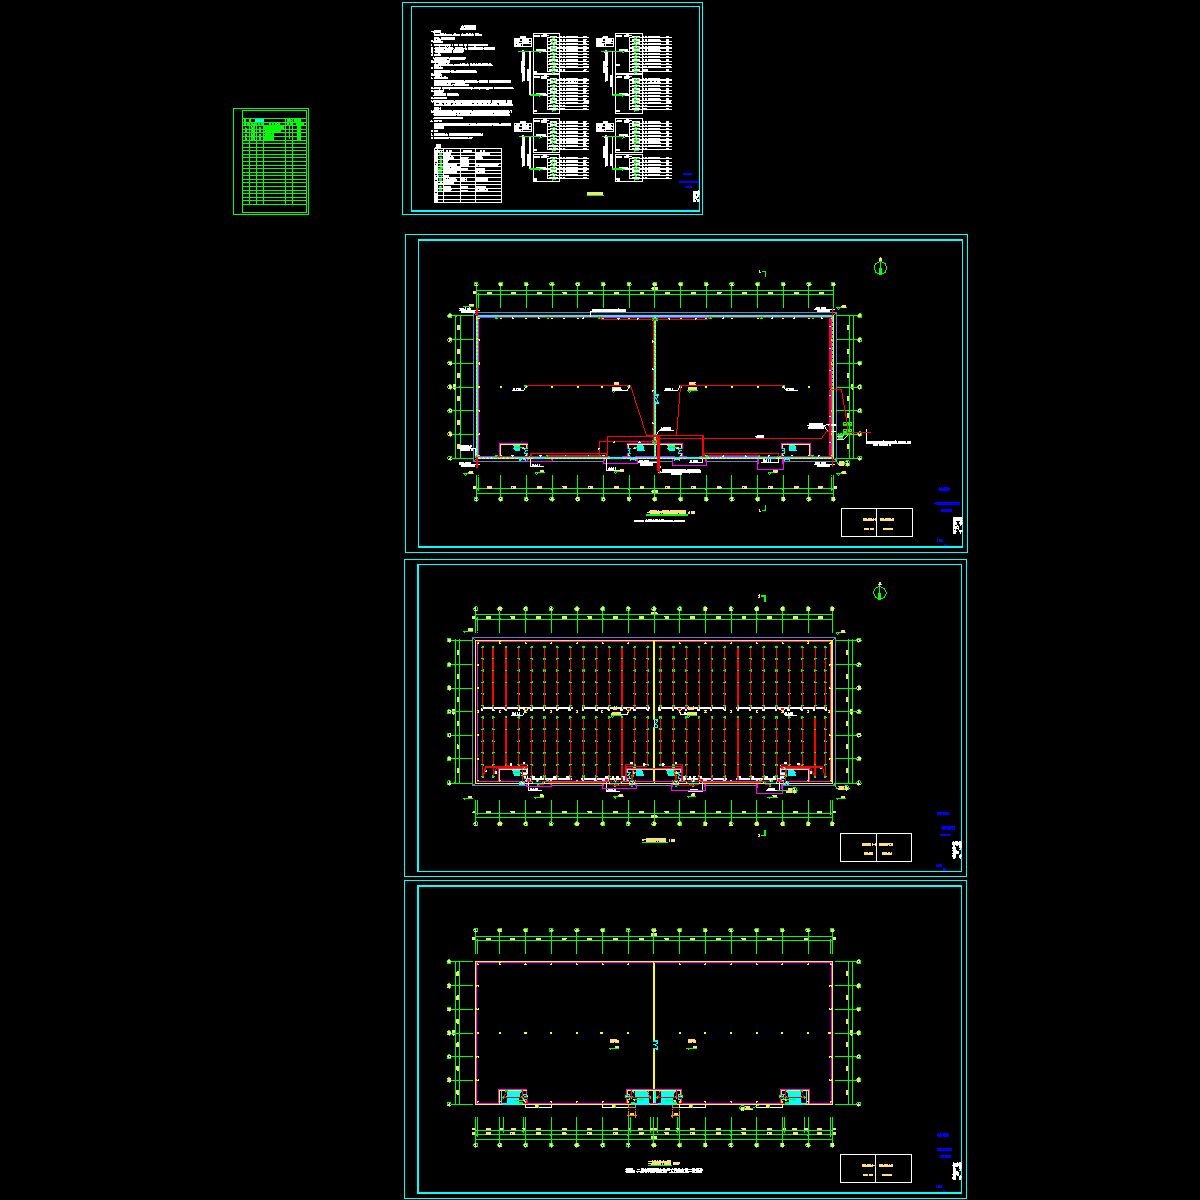Viewport: 1200px width, 1200px height.
Task: Click the white title box on second floor plan
Action: click(876, 847)
